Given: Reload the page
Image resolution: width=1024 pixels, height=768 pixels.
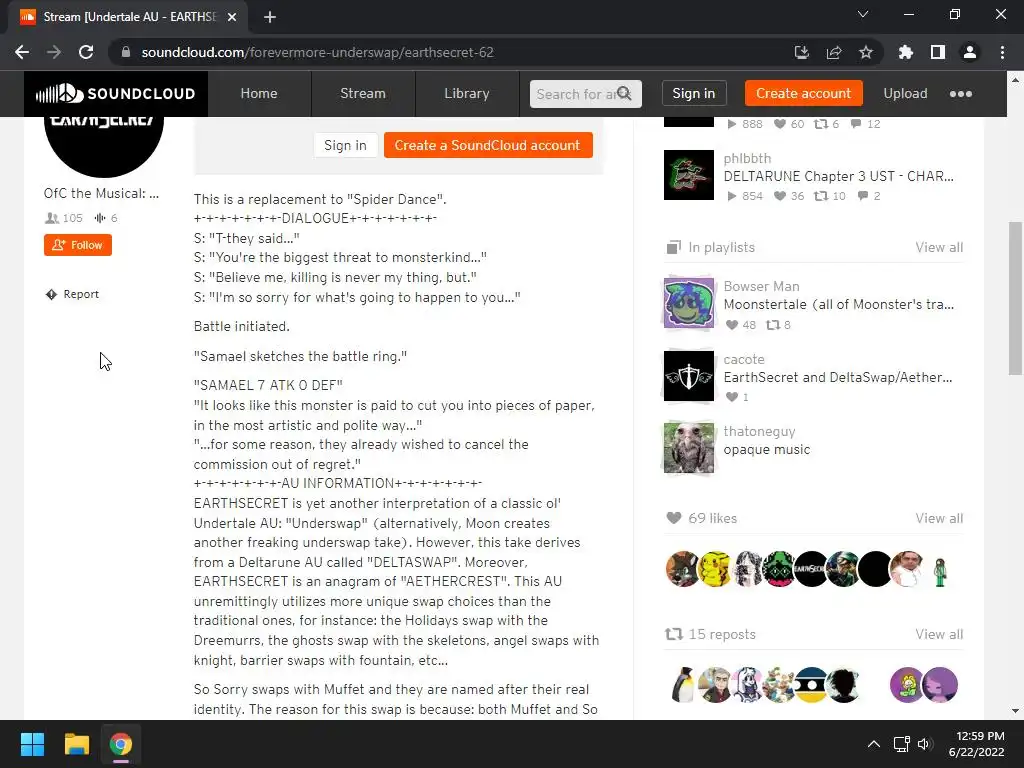Looking at the screenshot, I should (86, 52).
